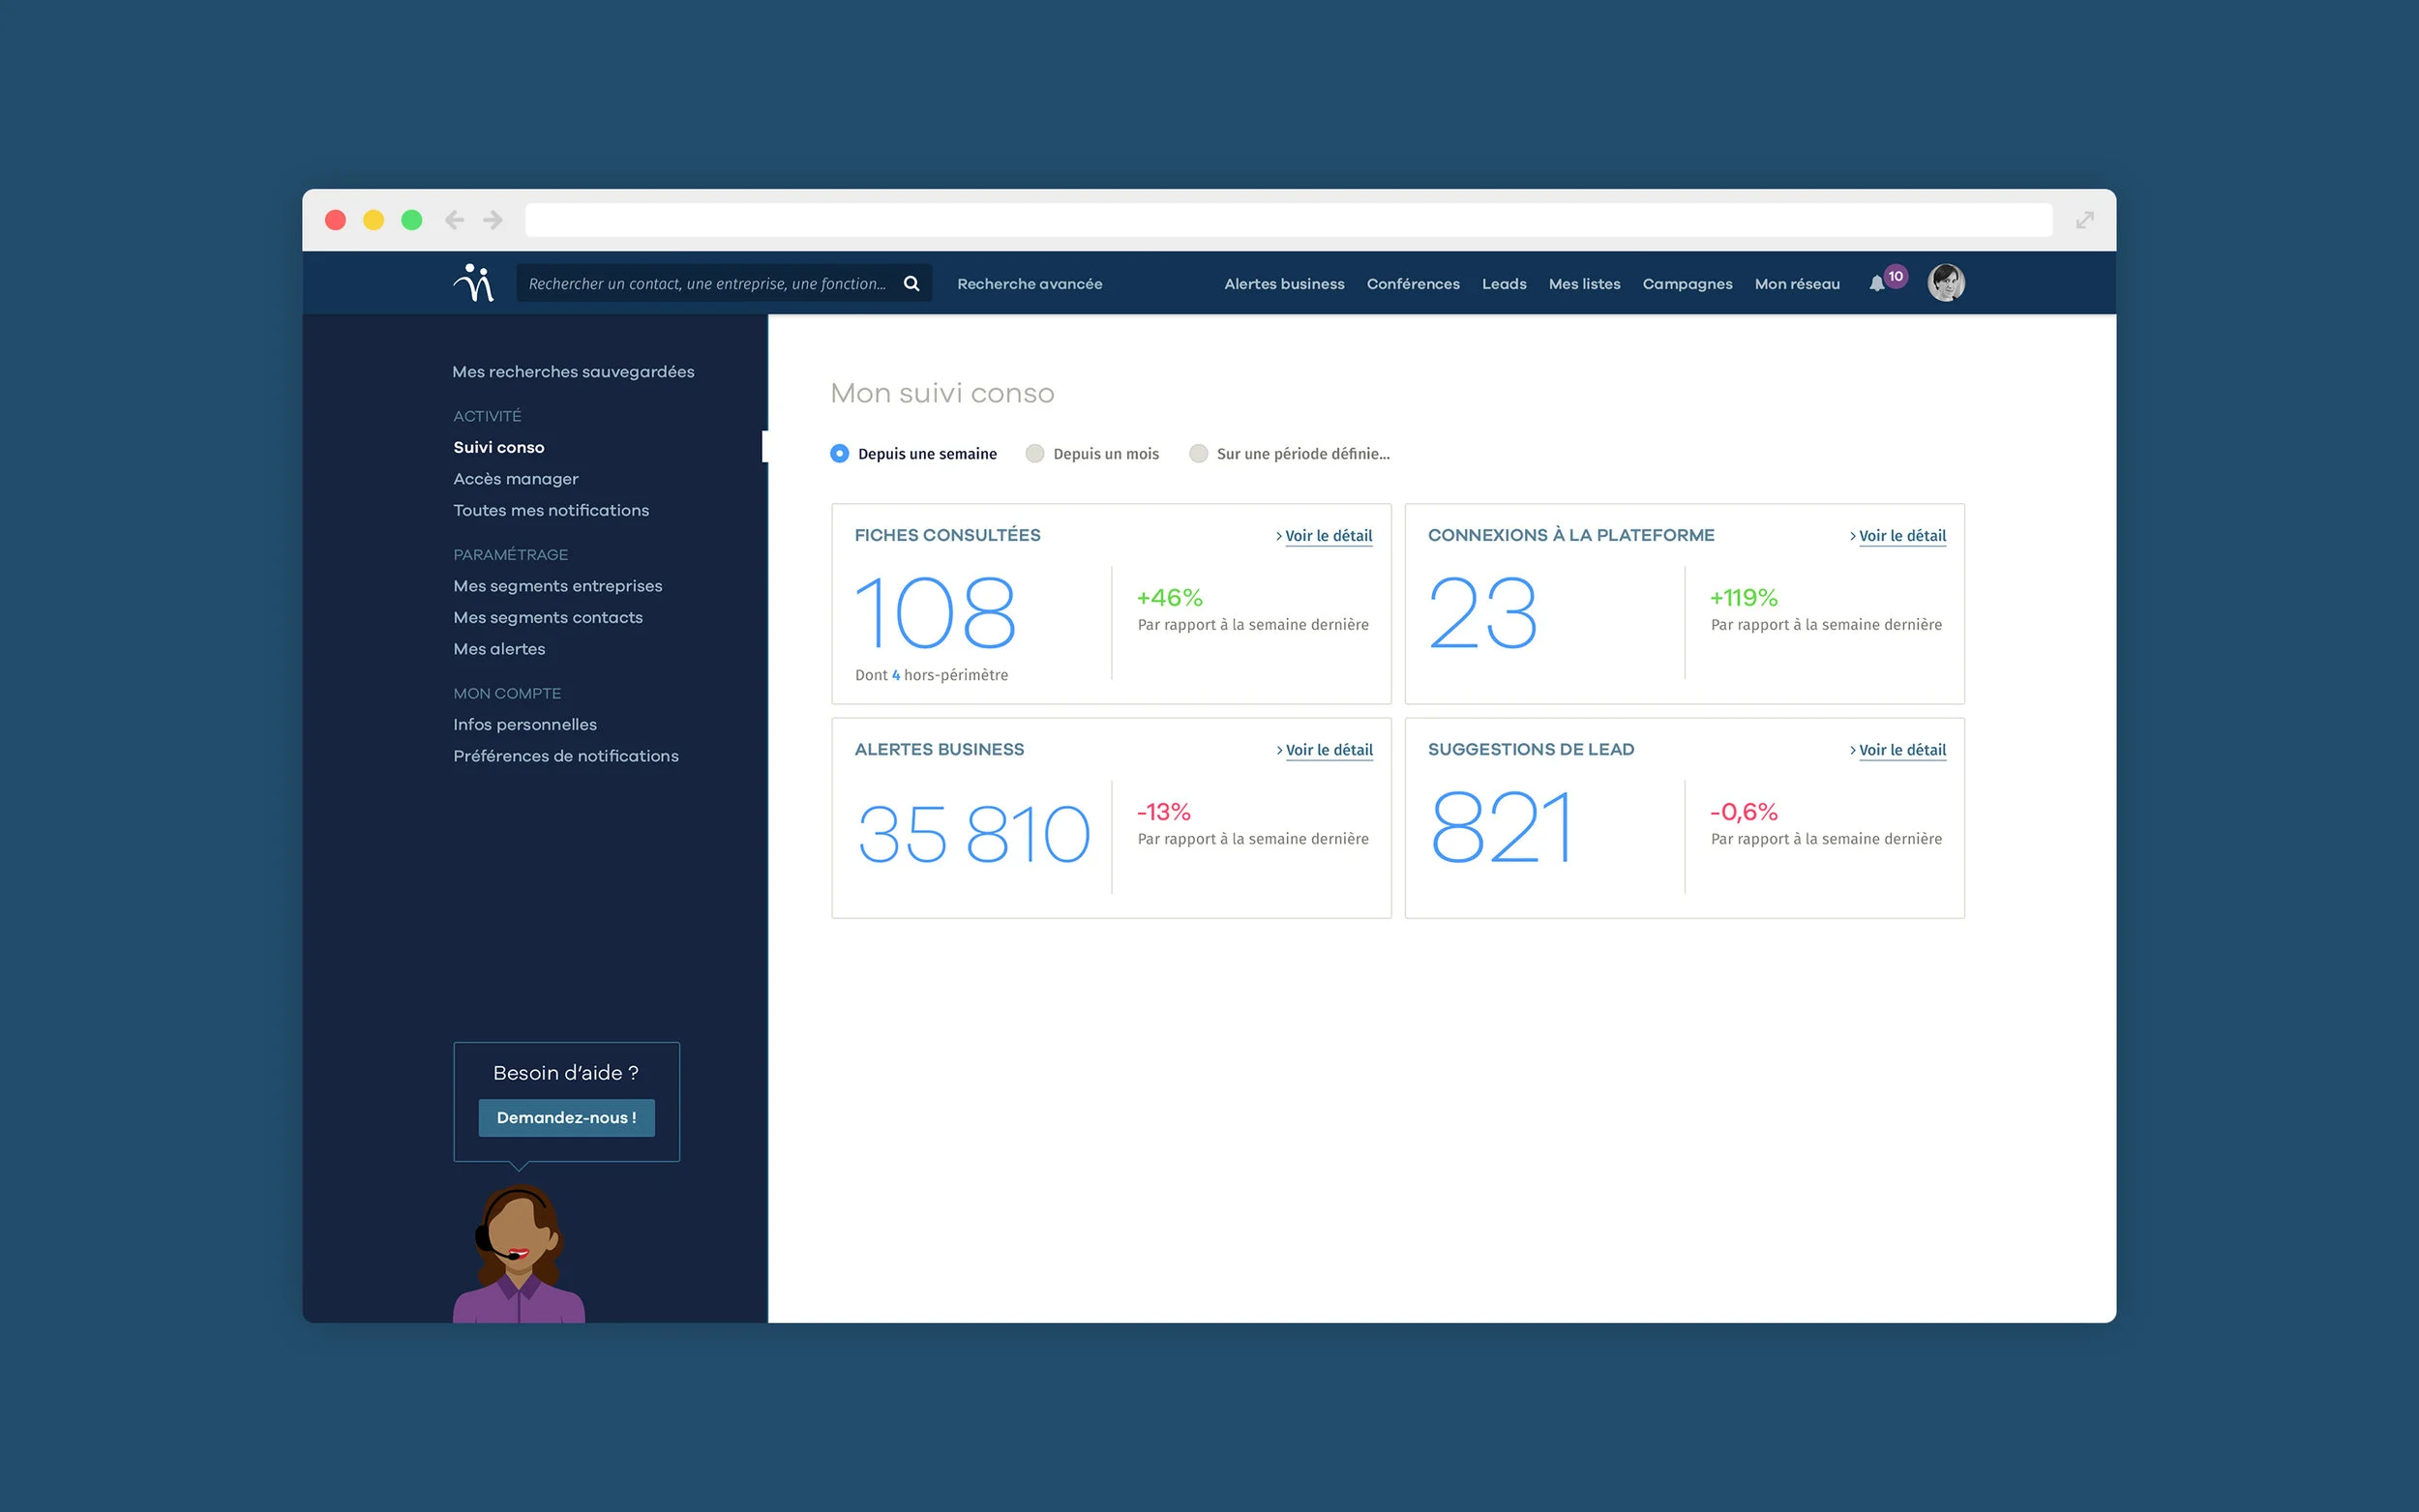2419x1512 pixels.
Task: Click the search magnifier icon
Action: point(911,283)
